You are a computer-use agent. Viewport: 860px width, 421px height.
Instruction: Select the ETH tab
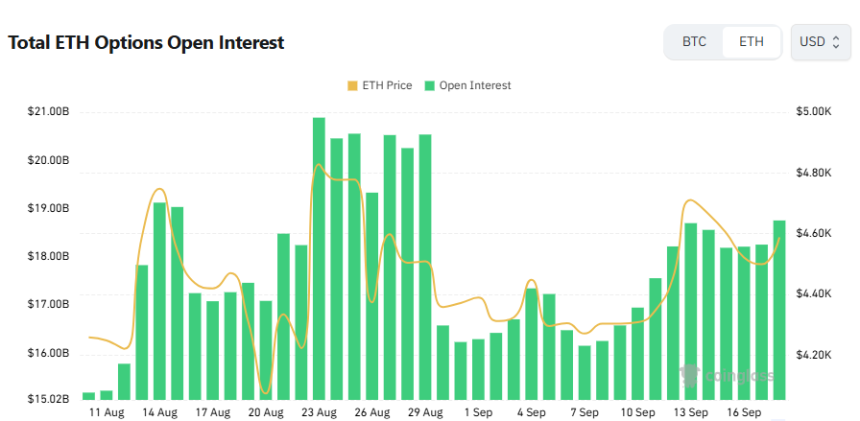751,42
